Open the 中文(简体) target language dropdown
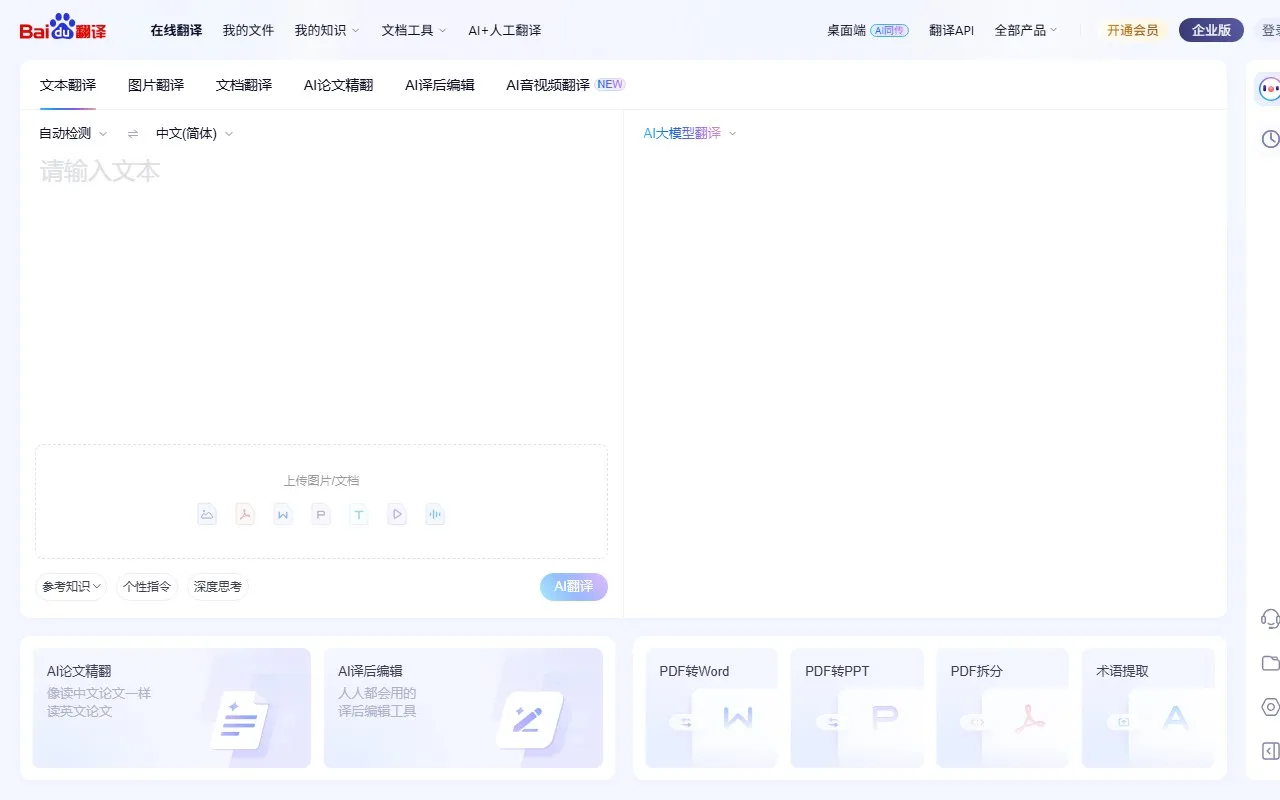Screen dimensions: 1280x800 [x=190, y=133]
